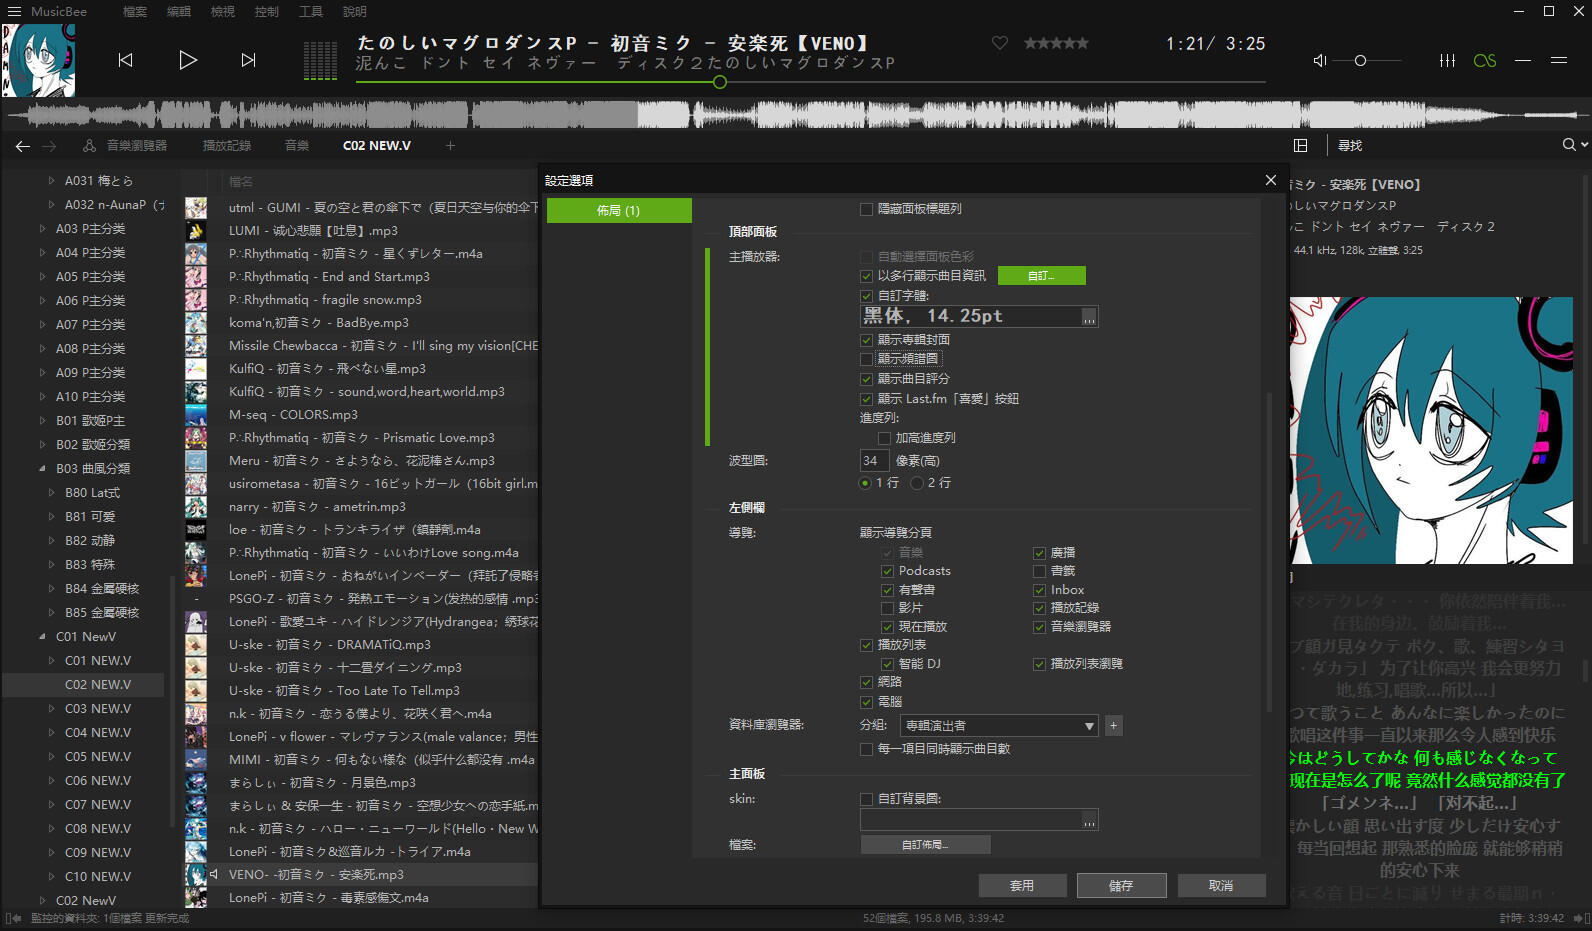Click the 套用 button
This screenshot has height=931, width=1592.
pos(1021,885)
